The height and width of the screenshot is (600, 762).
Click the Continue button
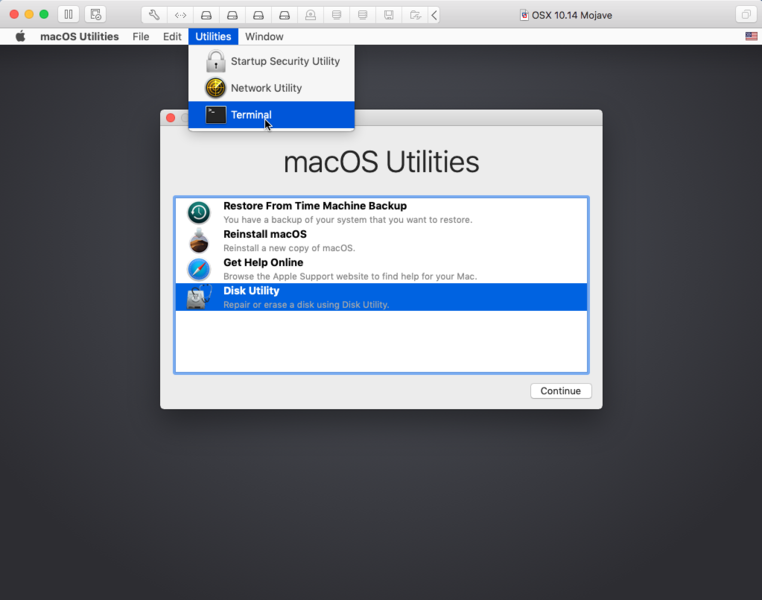tap(561, 391)
